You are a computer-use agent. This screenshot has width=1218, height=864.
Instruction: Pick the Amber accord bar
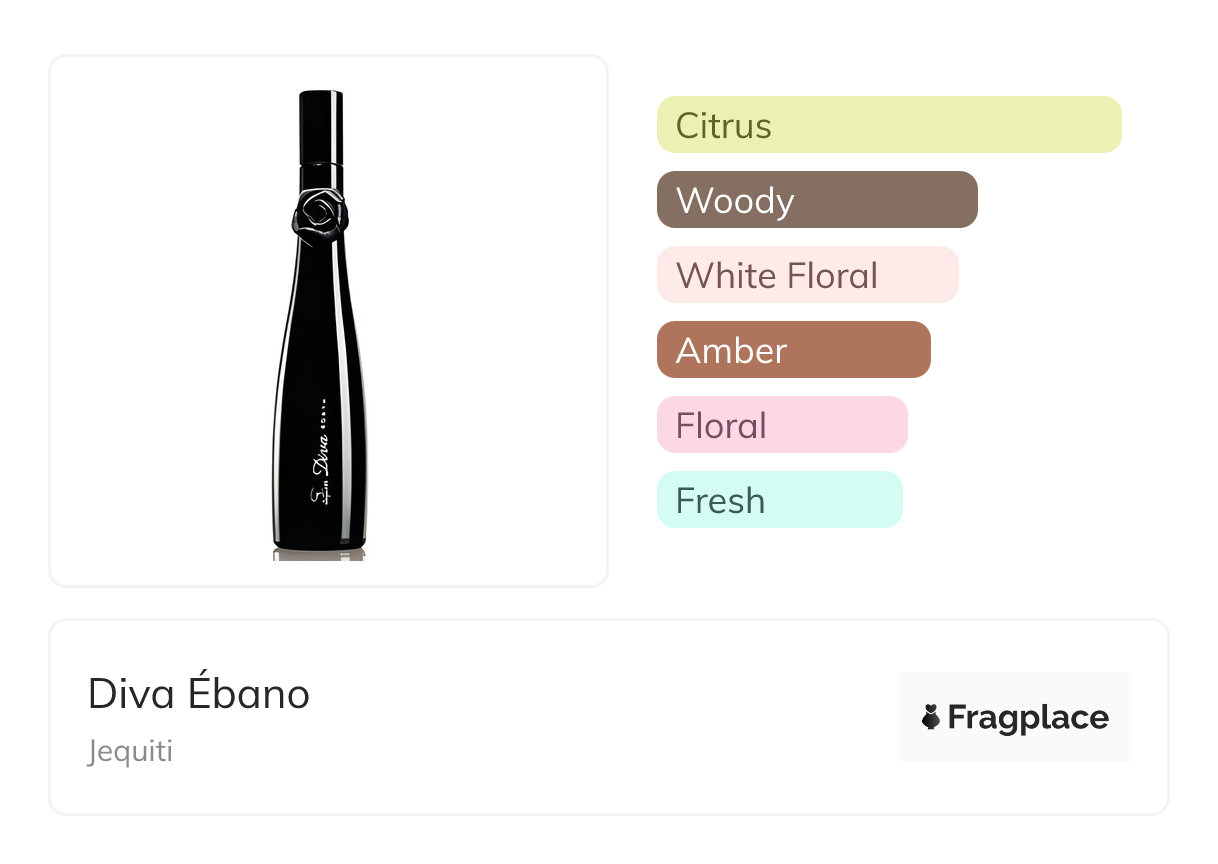click(x=793, y=350)
